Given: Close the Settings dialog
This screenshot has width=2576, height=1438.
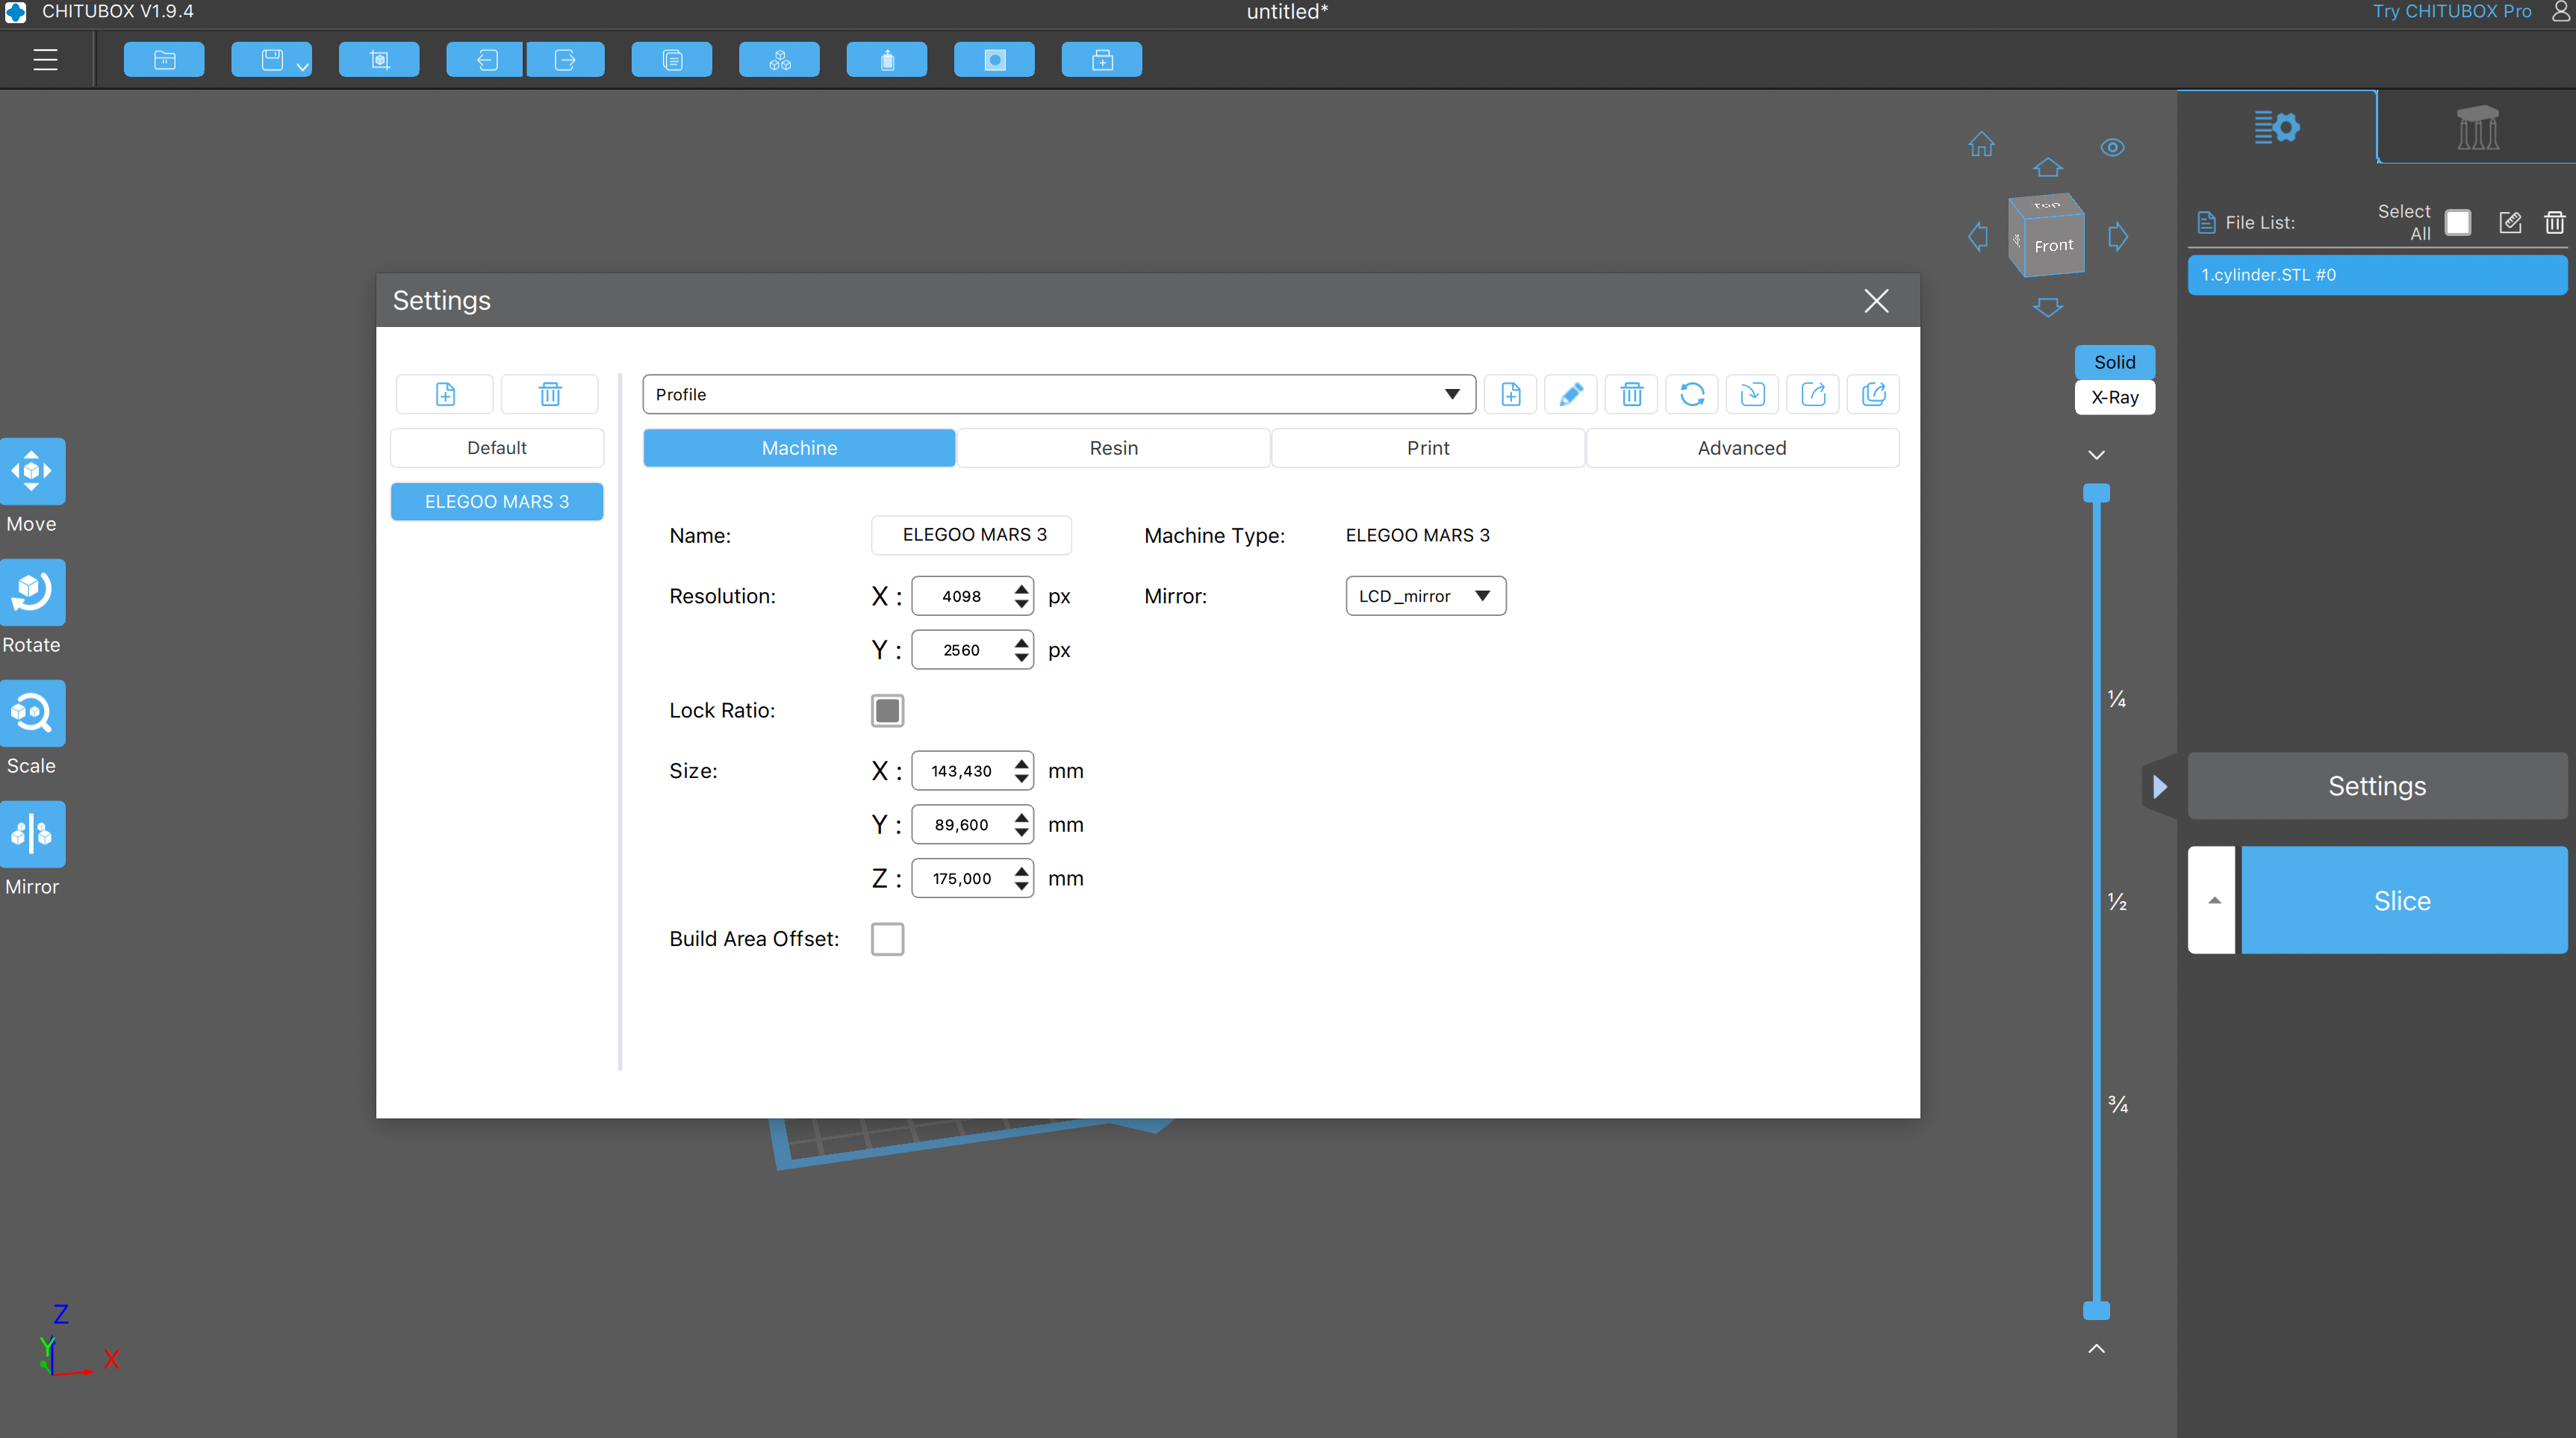Looking at the screenshot, I should tap(1876, 301).
